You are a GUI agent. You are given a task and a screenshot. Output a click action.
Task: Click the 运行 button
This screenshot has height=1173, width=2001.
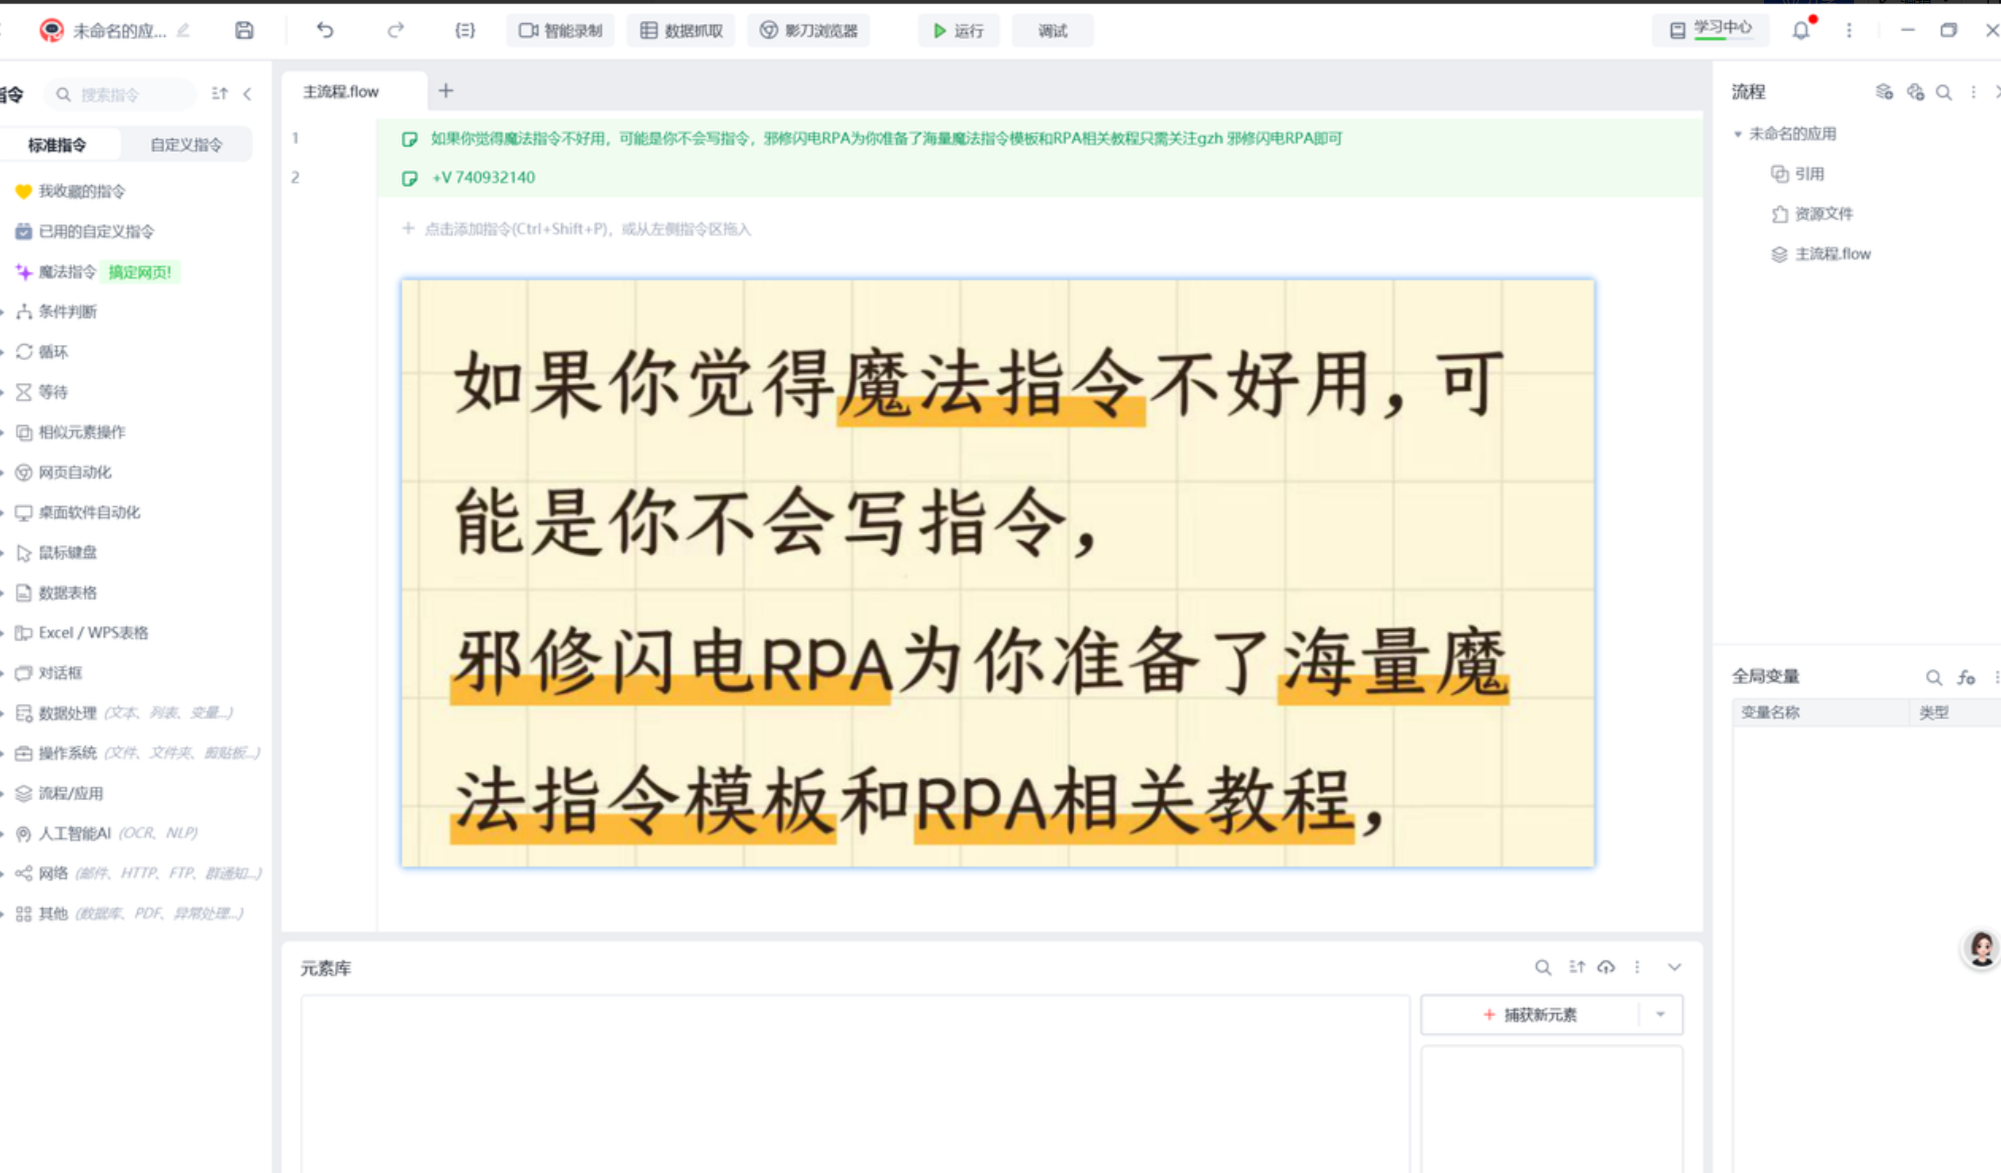(x=957, y=30)
